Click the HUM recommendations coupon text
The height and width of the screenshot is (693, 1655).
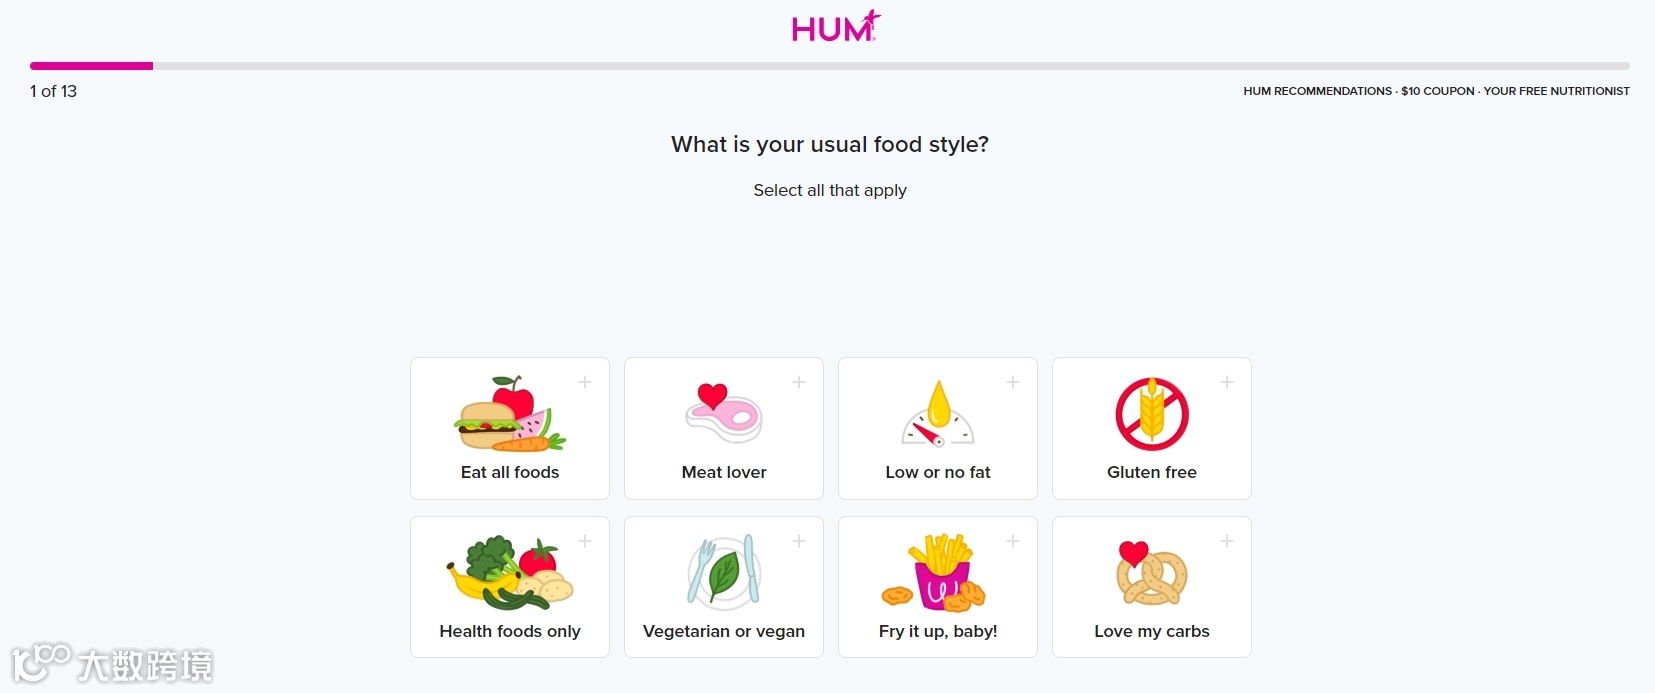(x=1436, y=91)
